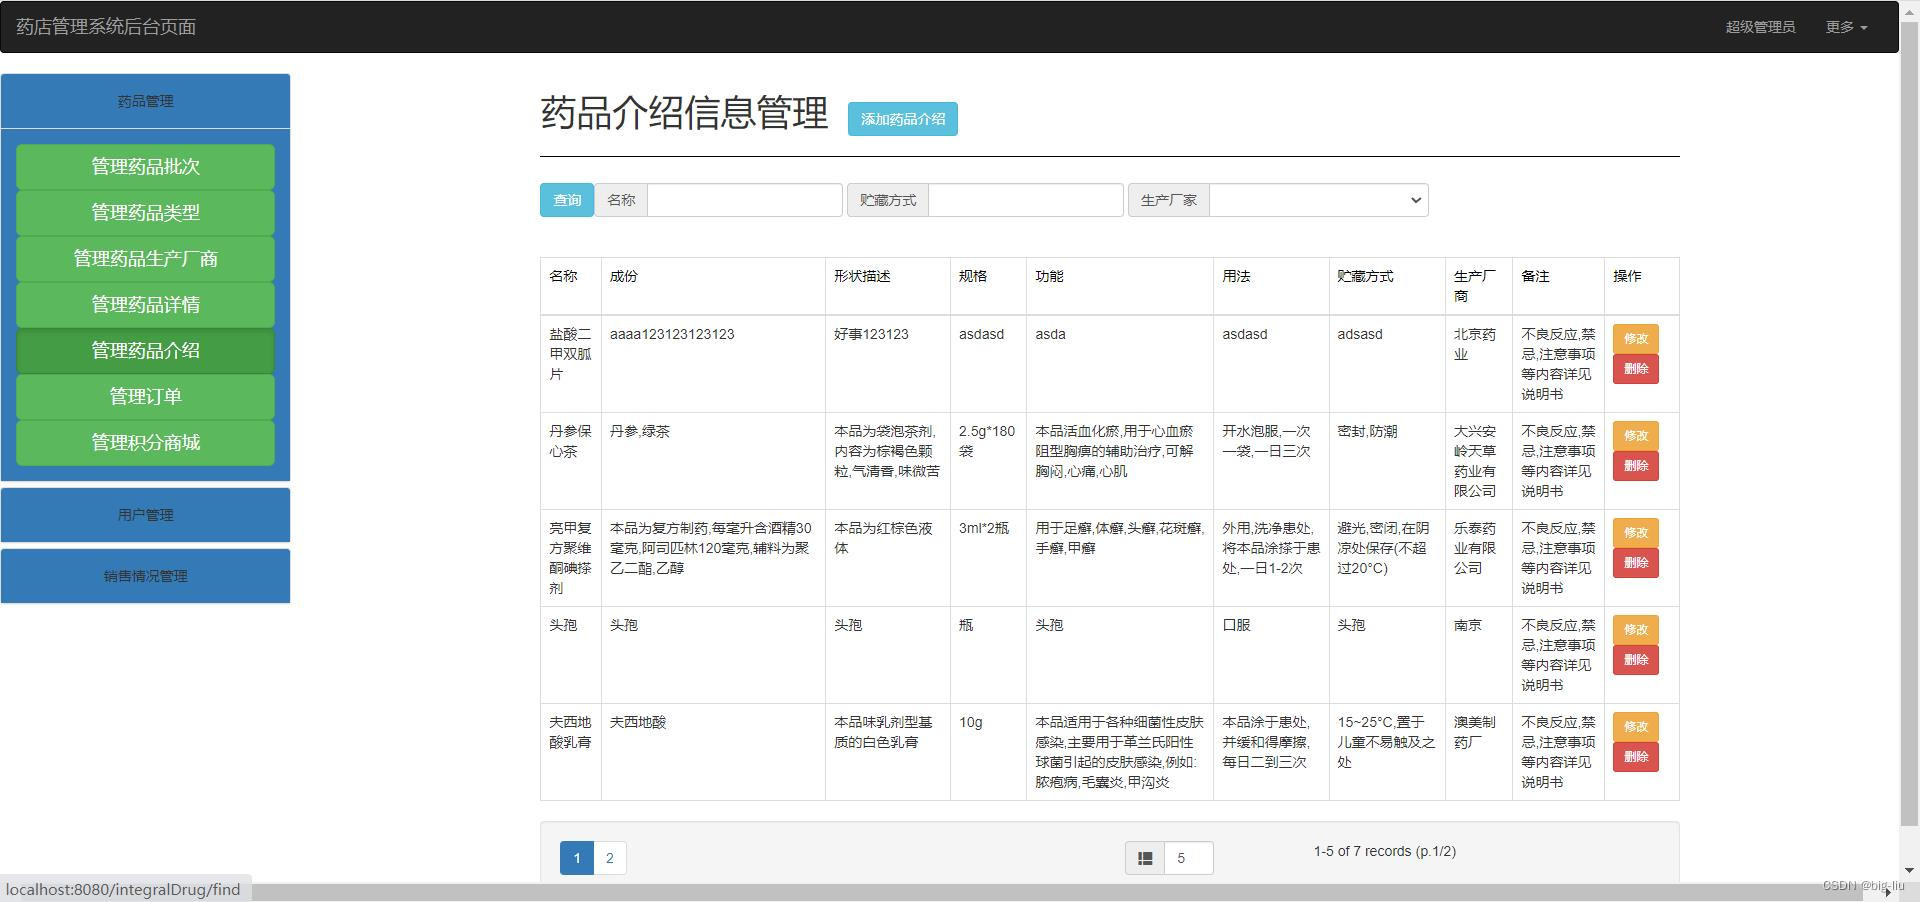
Task: Click 修改 for 盐酸二甲双胍片
Action: point(1634,338)
